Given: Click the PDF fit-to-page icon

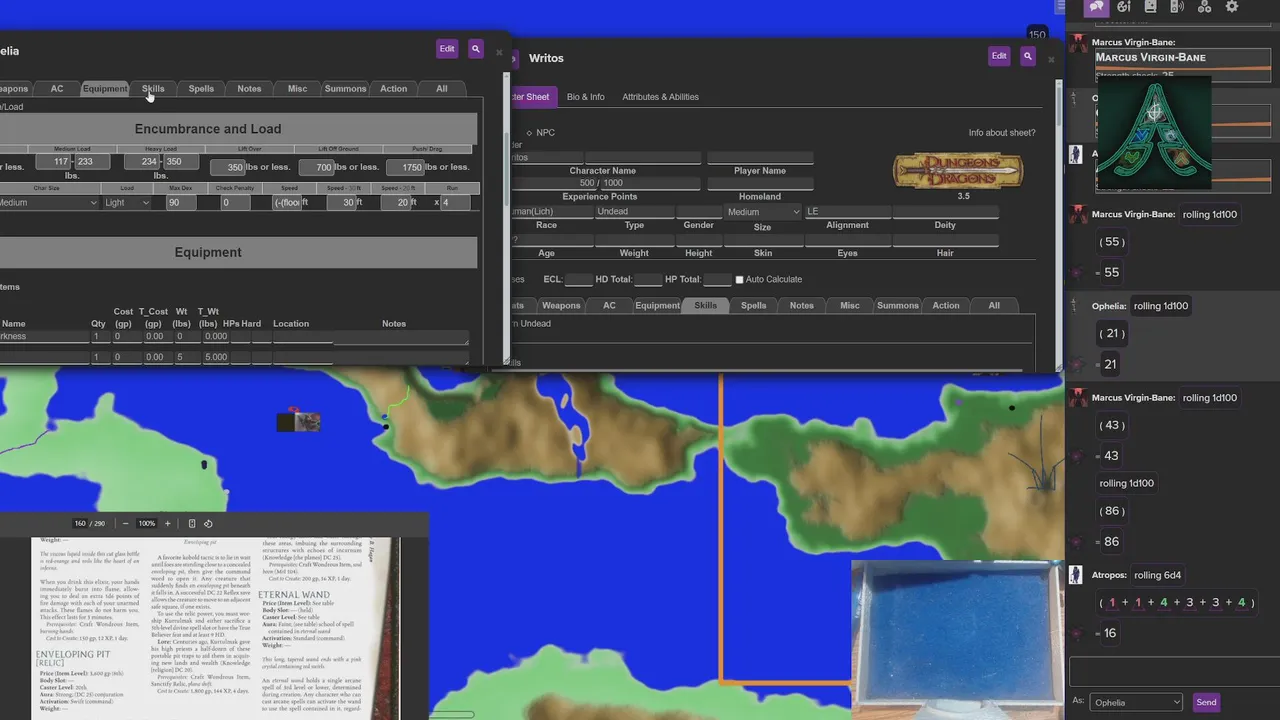Looking at the screenshot, I should pyautogui.click(x=192, y=523).
